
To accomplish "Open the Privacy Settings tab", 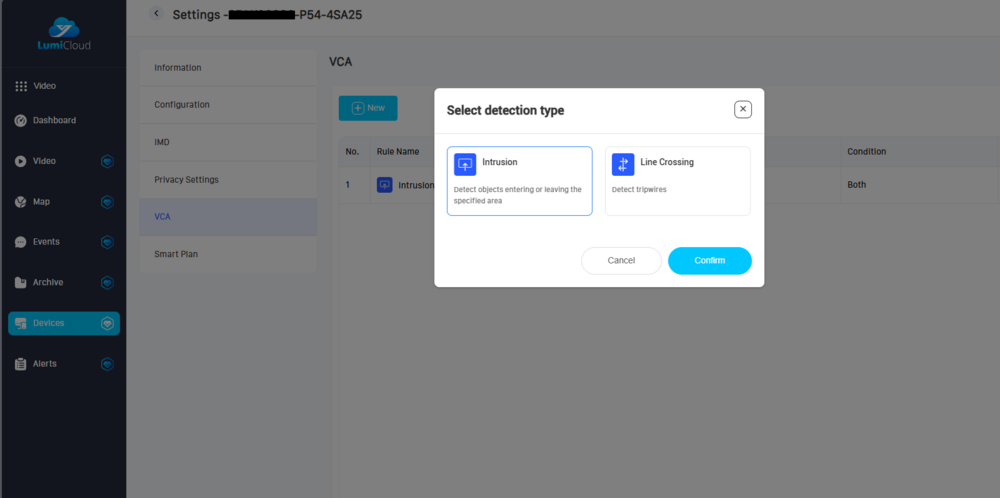I will coord(186,180).
